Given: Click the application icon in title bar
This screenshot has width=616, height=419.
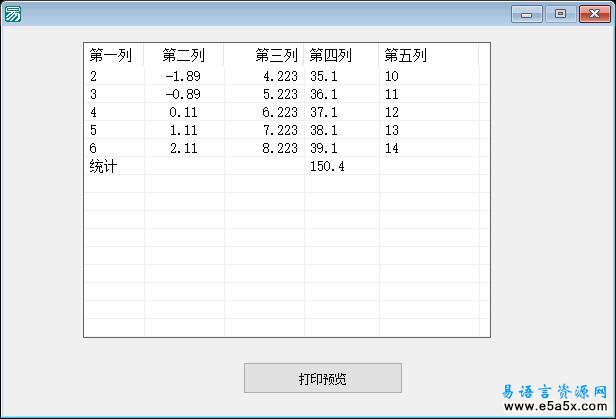Looking at the screenshot, I should click(13, 14).
